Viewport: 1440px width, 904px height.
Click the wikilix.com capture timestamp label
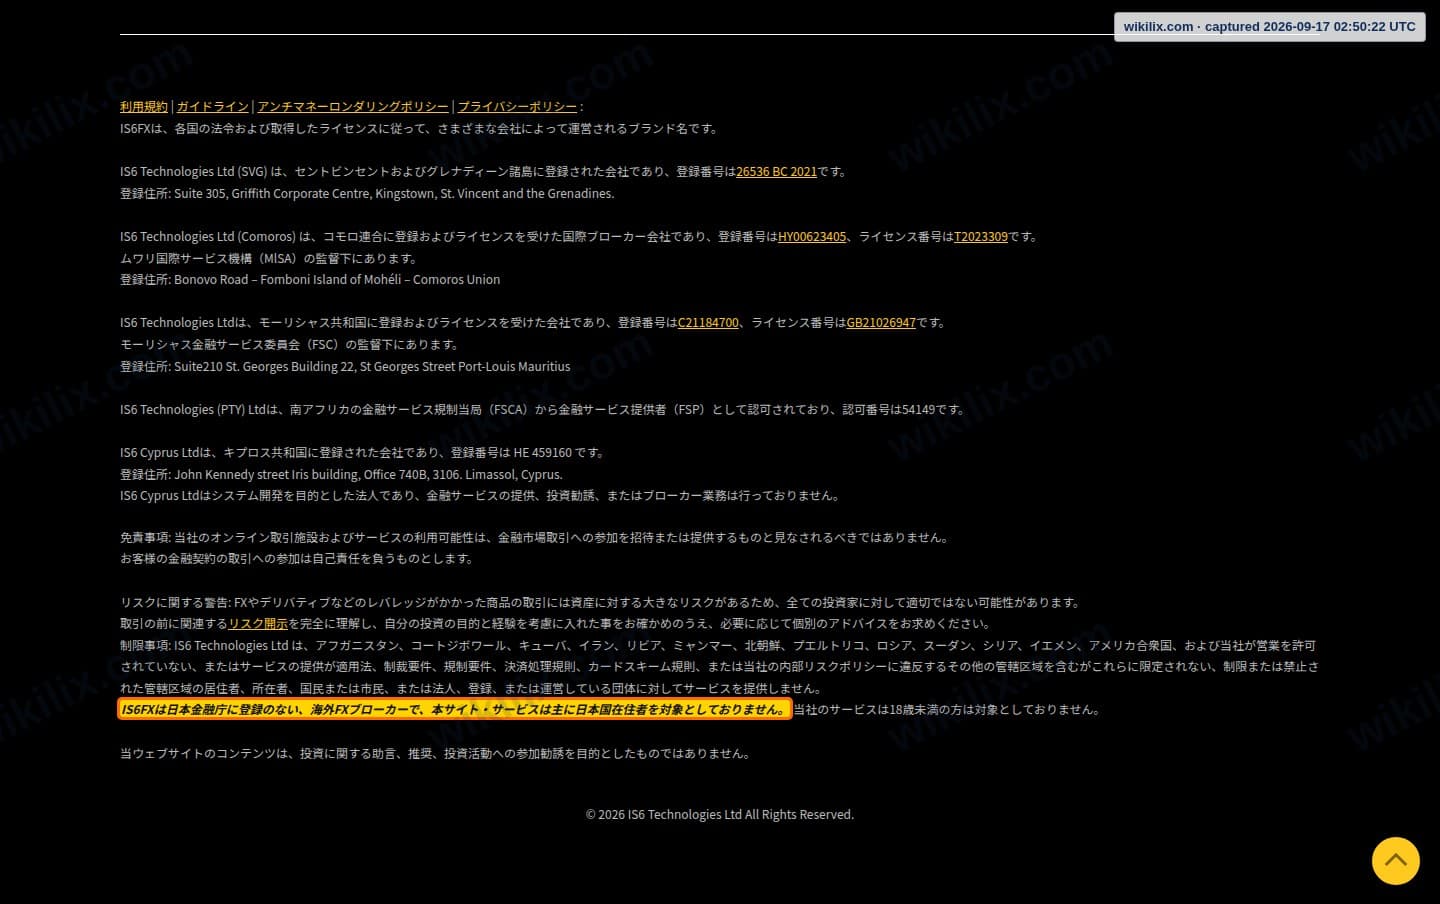[x=1269, y=27]
